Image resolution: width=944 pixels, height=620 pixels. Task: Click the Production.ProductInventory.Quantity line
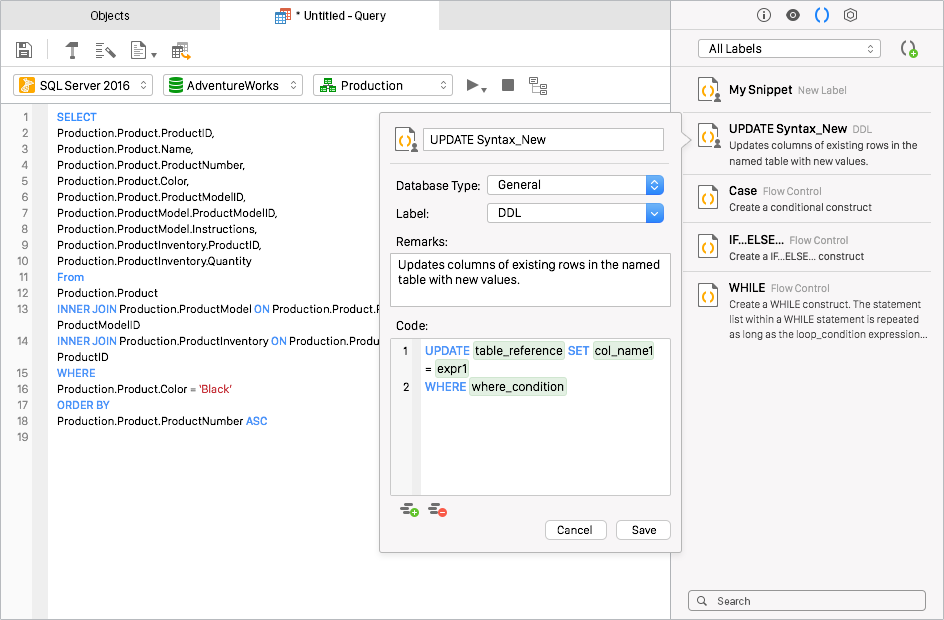click(154, 261)
